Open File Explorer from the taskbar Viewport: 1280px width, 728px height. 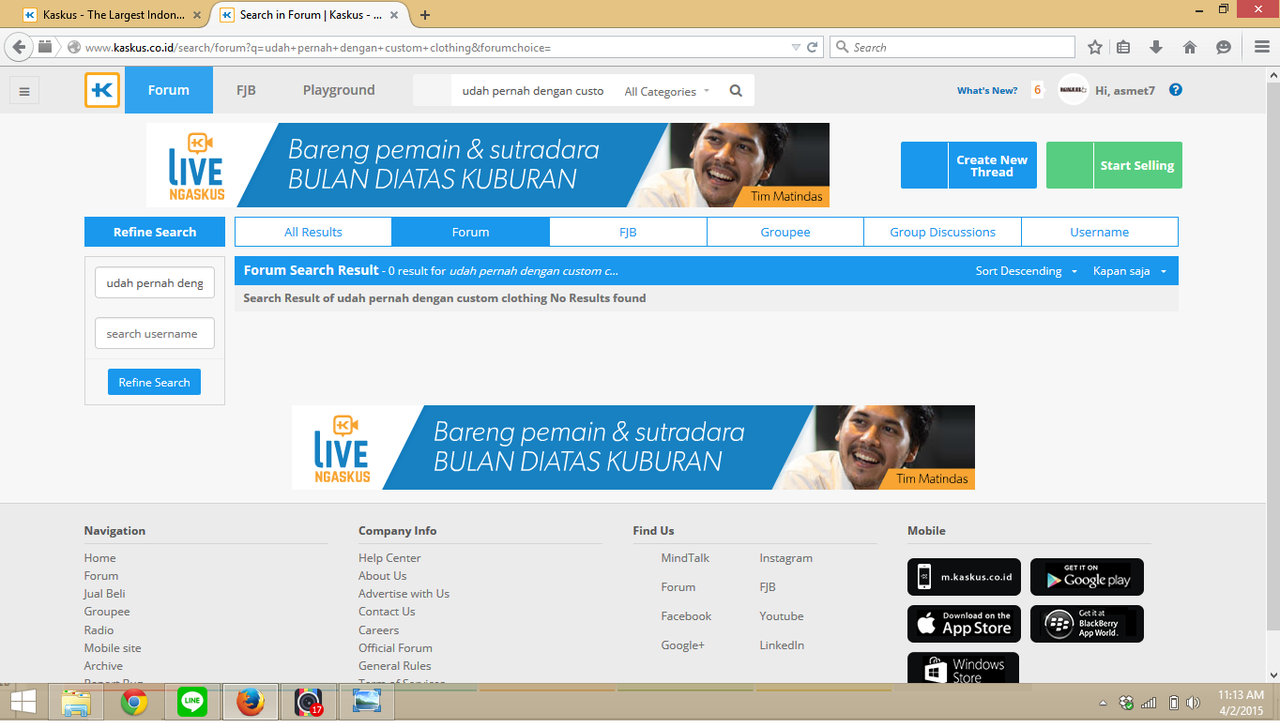77,704
